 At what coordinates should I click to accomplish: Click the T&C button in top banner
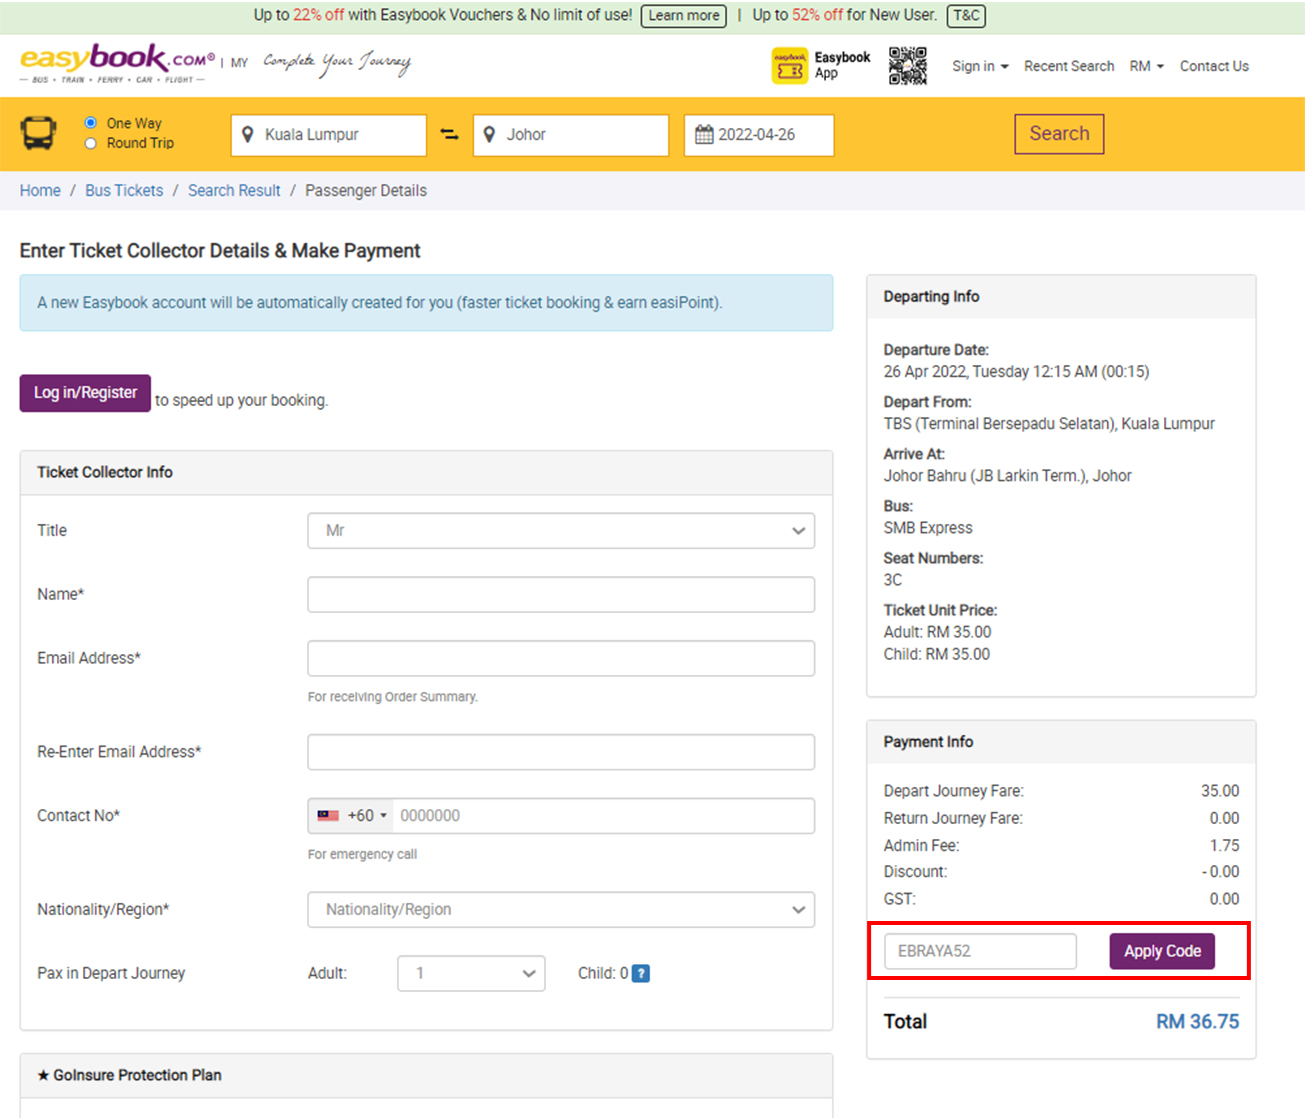click(966, 15)
